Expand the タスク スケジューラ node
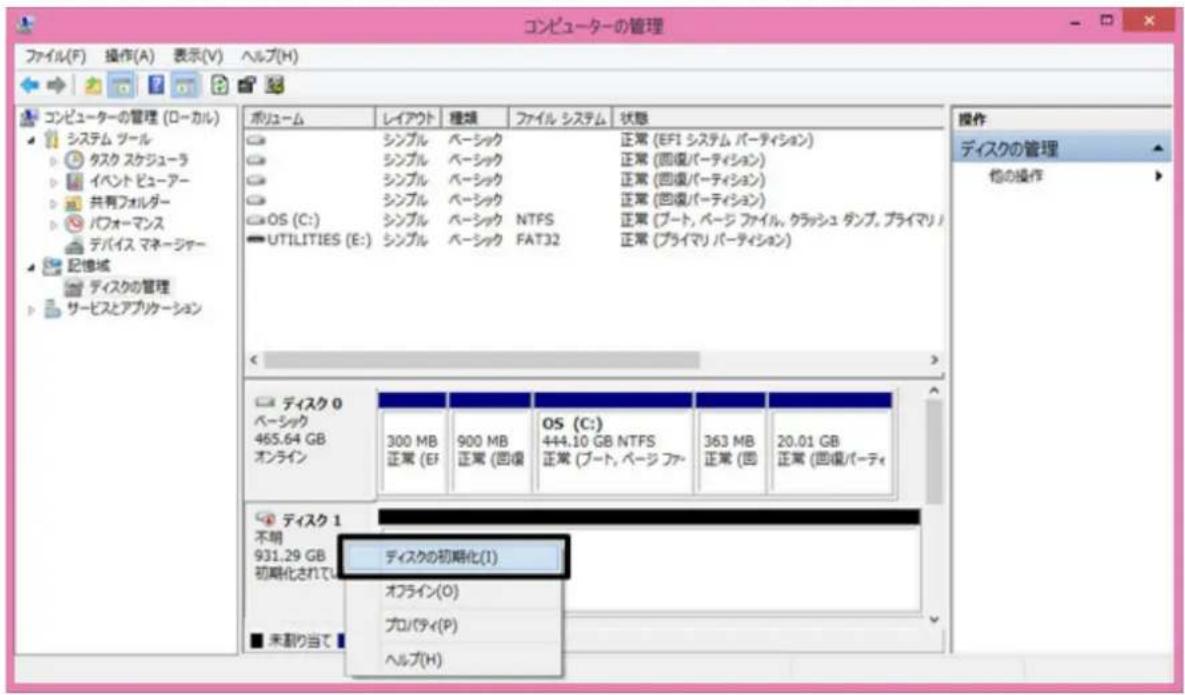 [x=54, y=161]
